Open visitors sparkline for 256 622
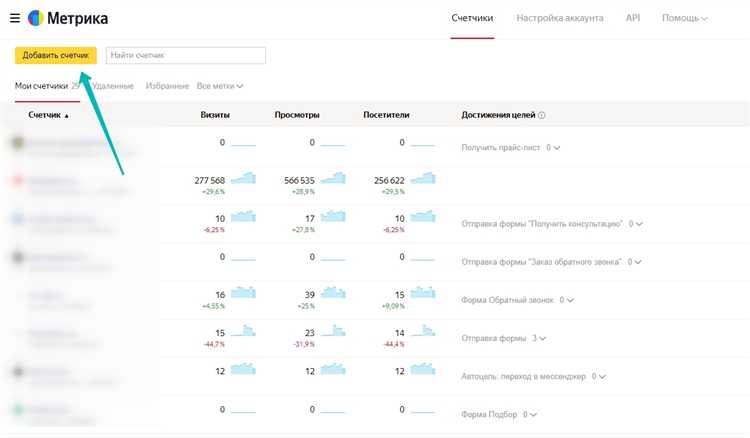This screenshot has width=750, height=438. pos(423,178)
